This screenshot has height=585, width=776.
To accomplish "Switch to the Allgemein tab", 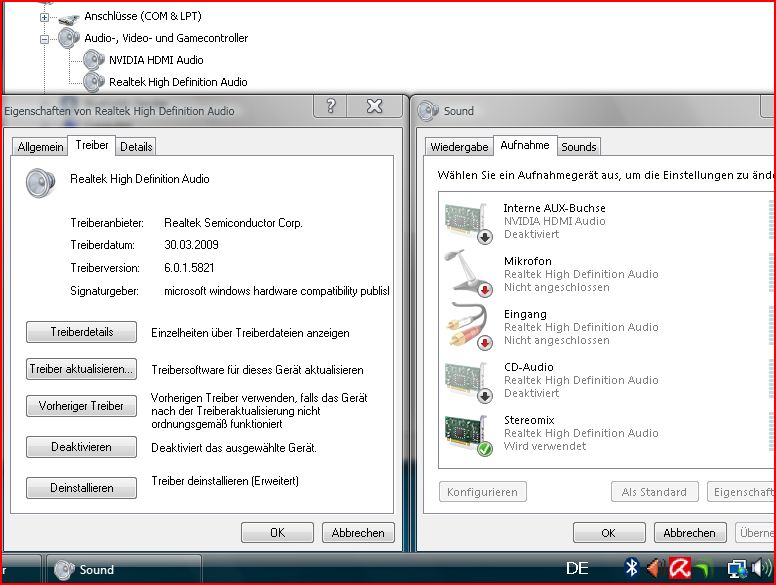I will pyautogui.click(x=40, y=147).
